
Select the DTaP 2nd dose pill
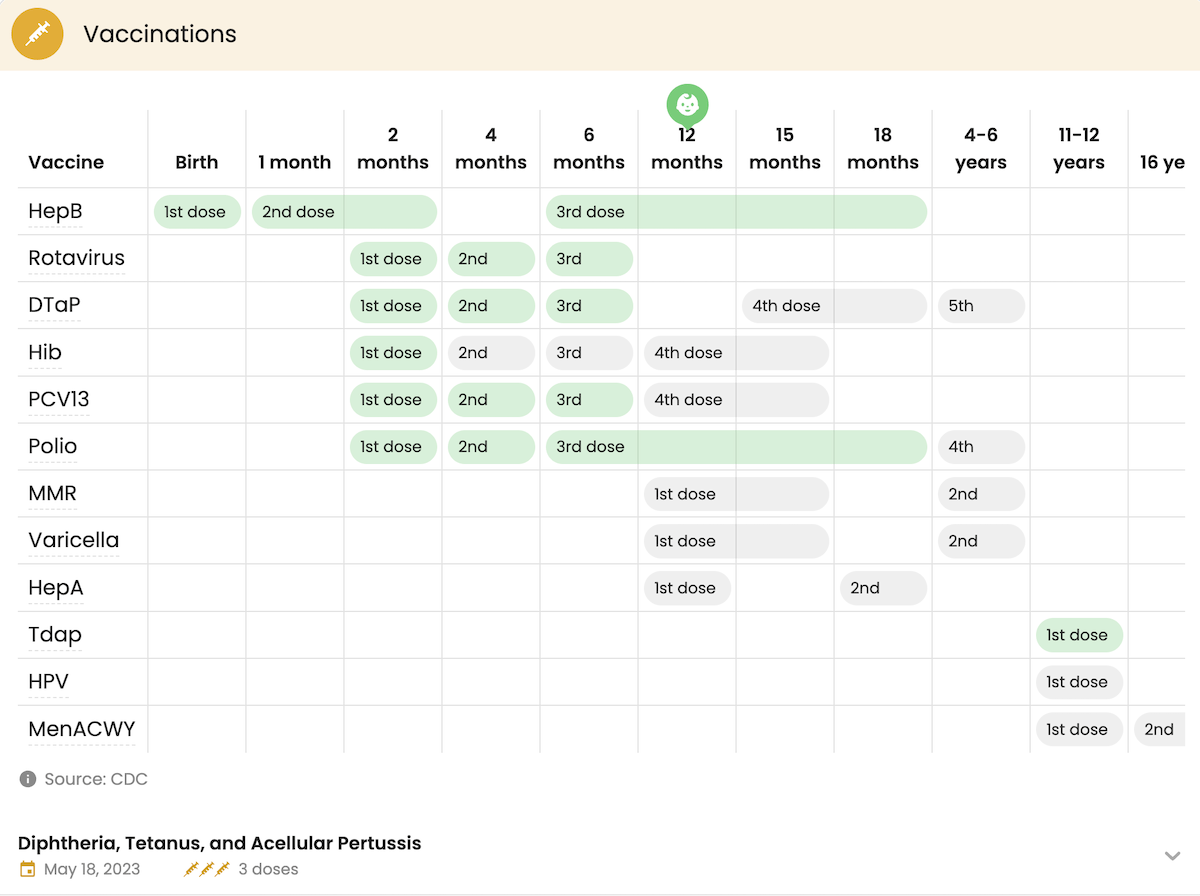pos(491,306)
